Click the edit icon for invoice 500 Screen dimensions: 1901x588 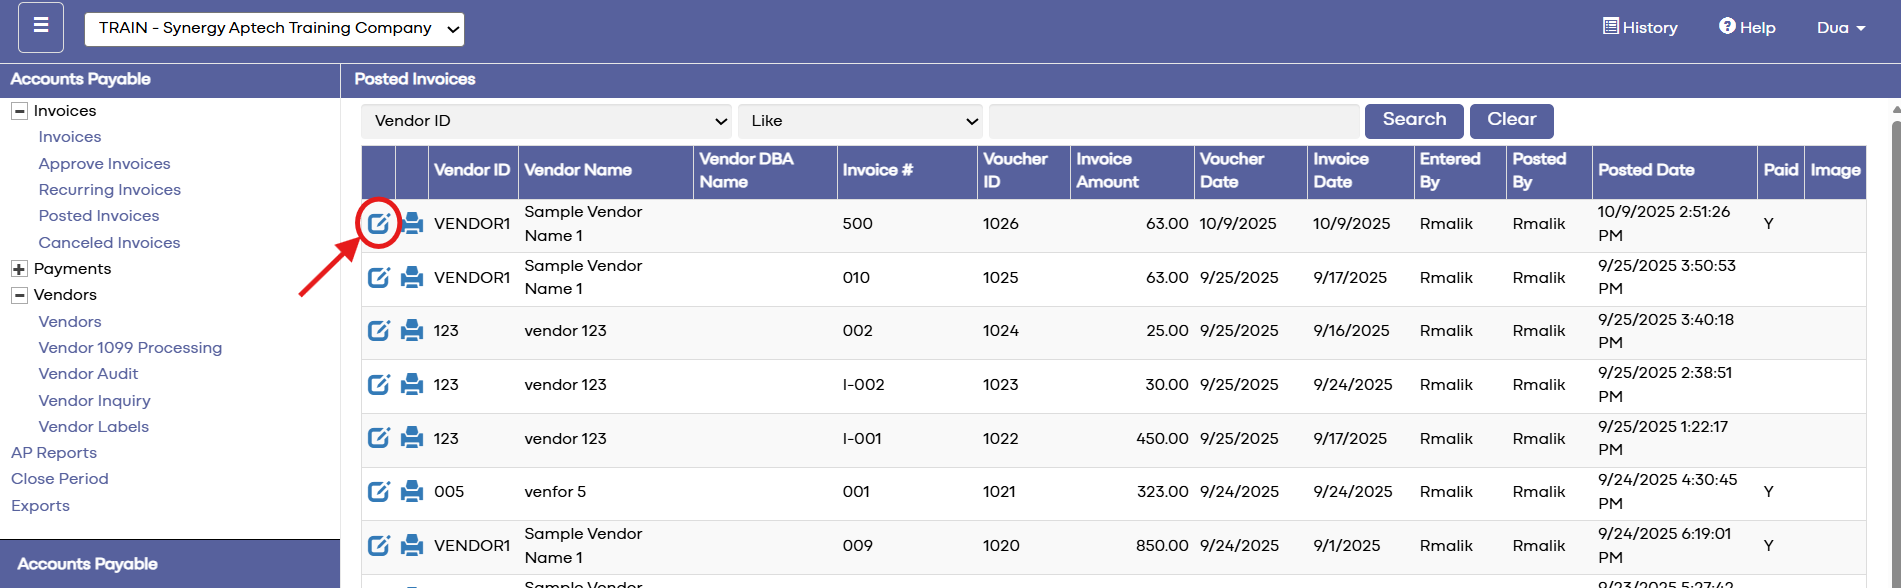tap(378, 223)
